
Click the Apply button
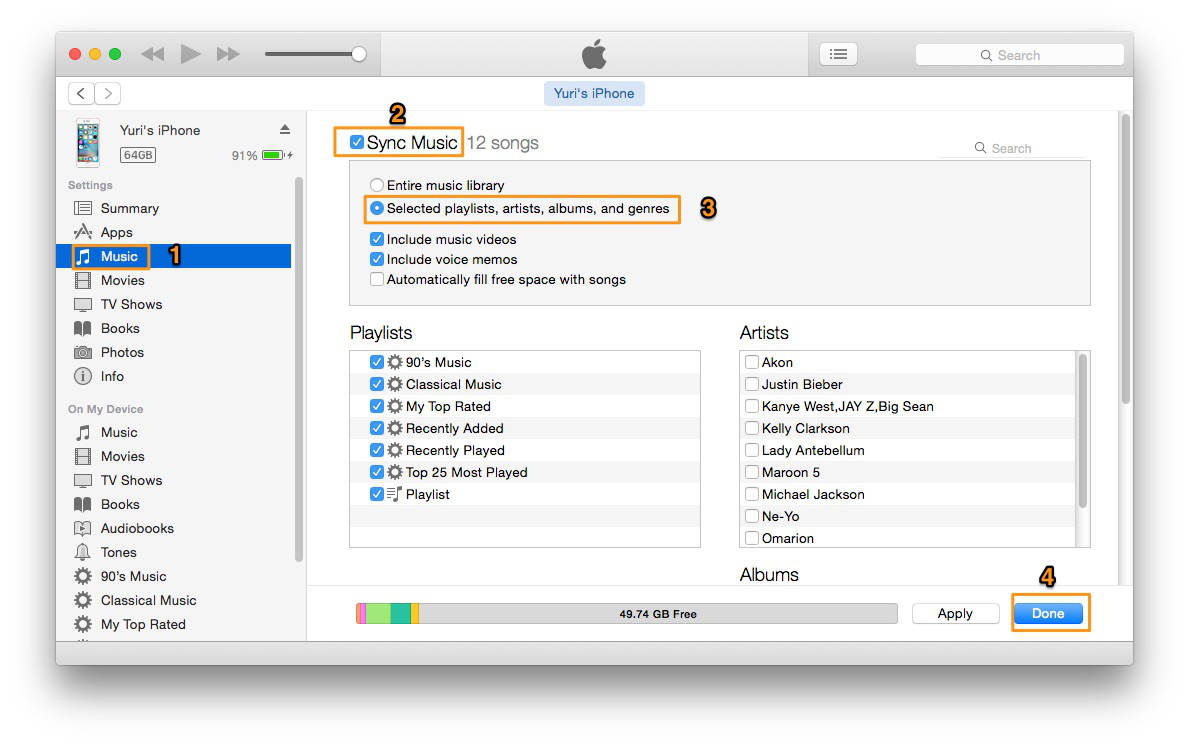tap(955, 613)
